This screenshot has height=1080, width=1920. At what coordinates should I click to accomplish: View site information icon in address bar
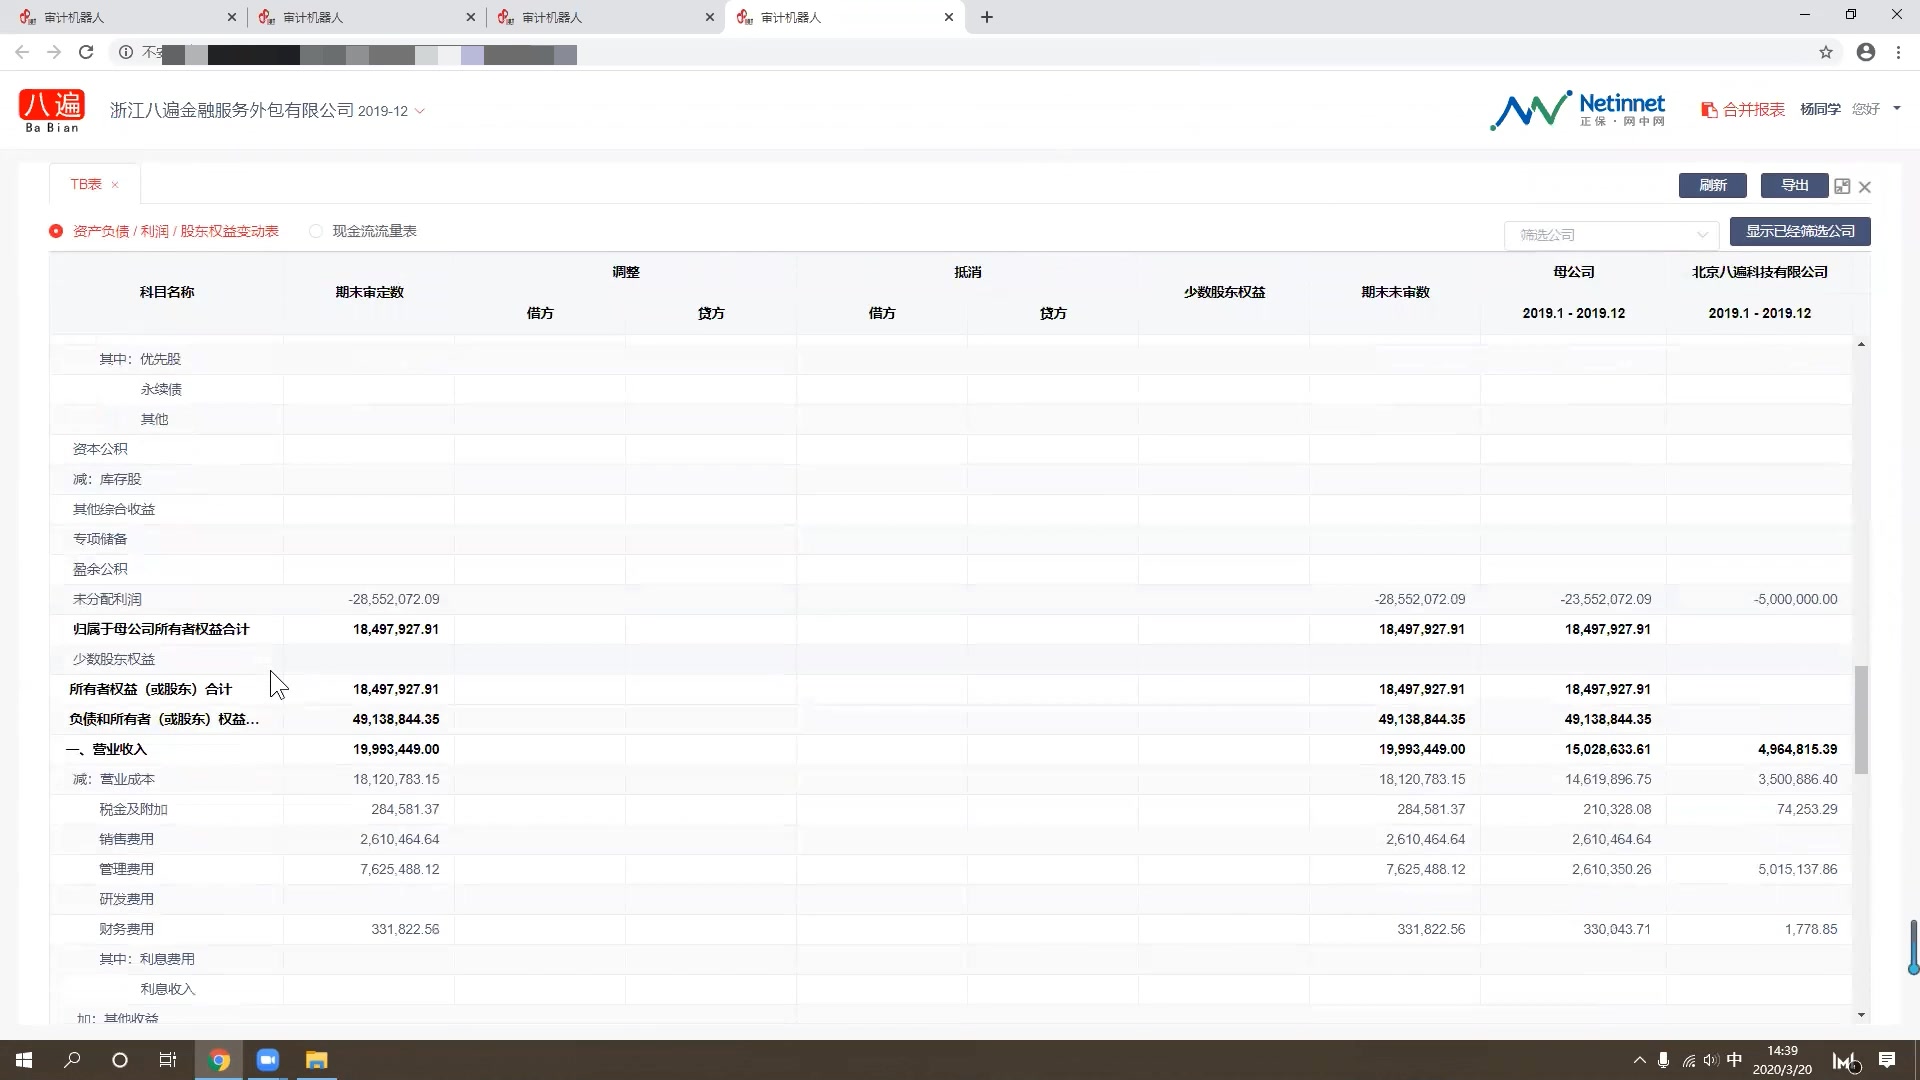(126, 52)
